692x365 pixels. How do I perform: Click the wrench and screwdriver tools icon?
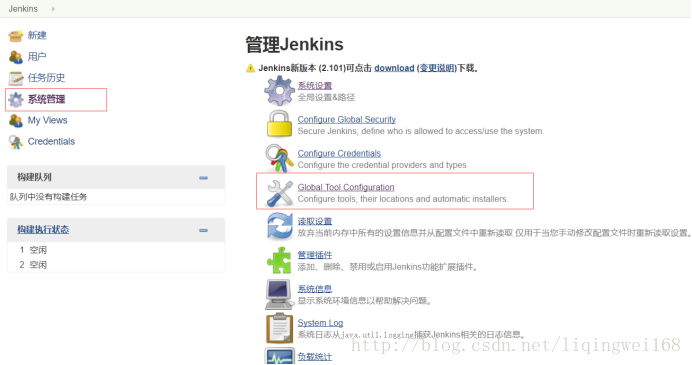pos(279,193)
